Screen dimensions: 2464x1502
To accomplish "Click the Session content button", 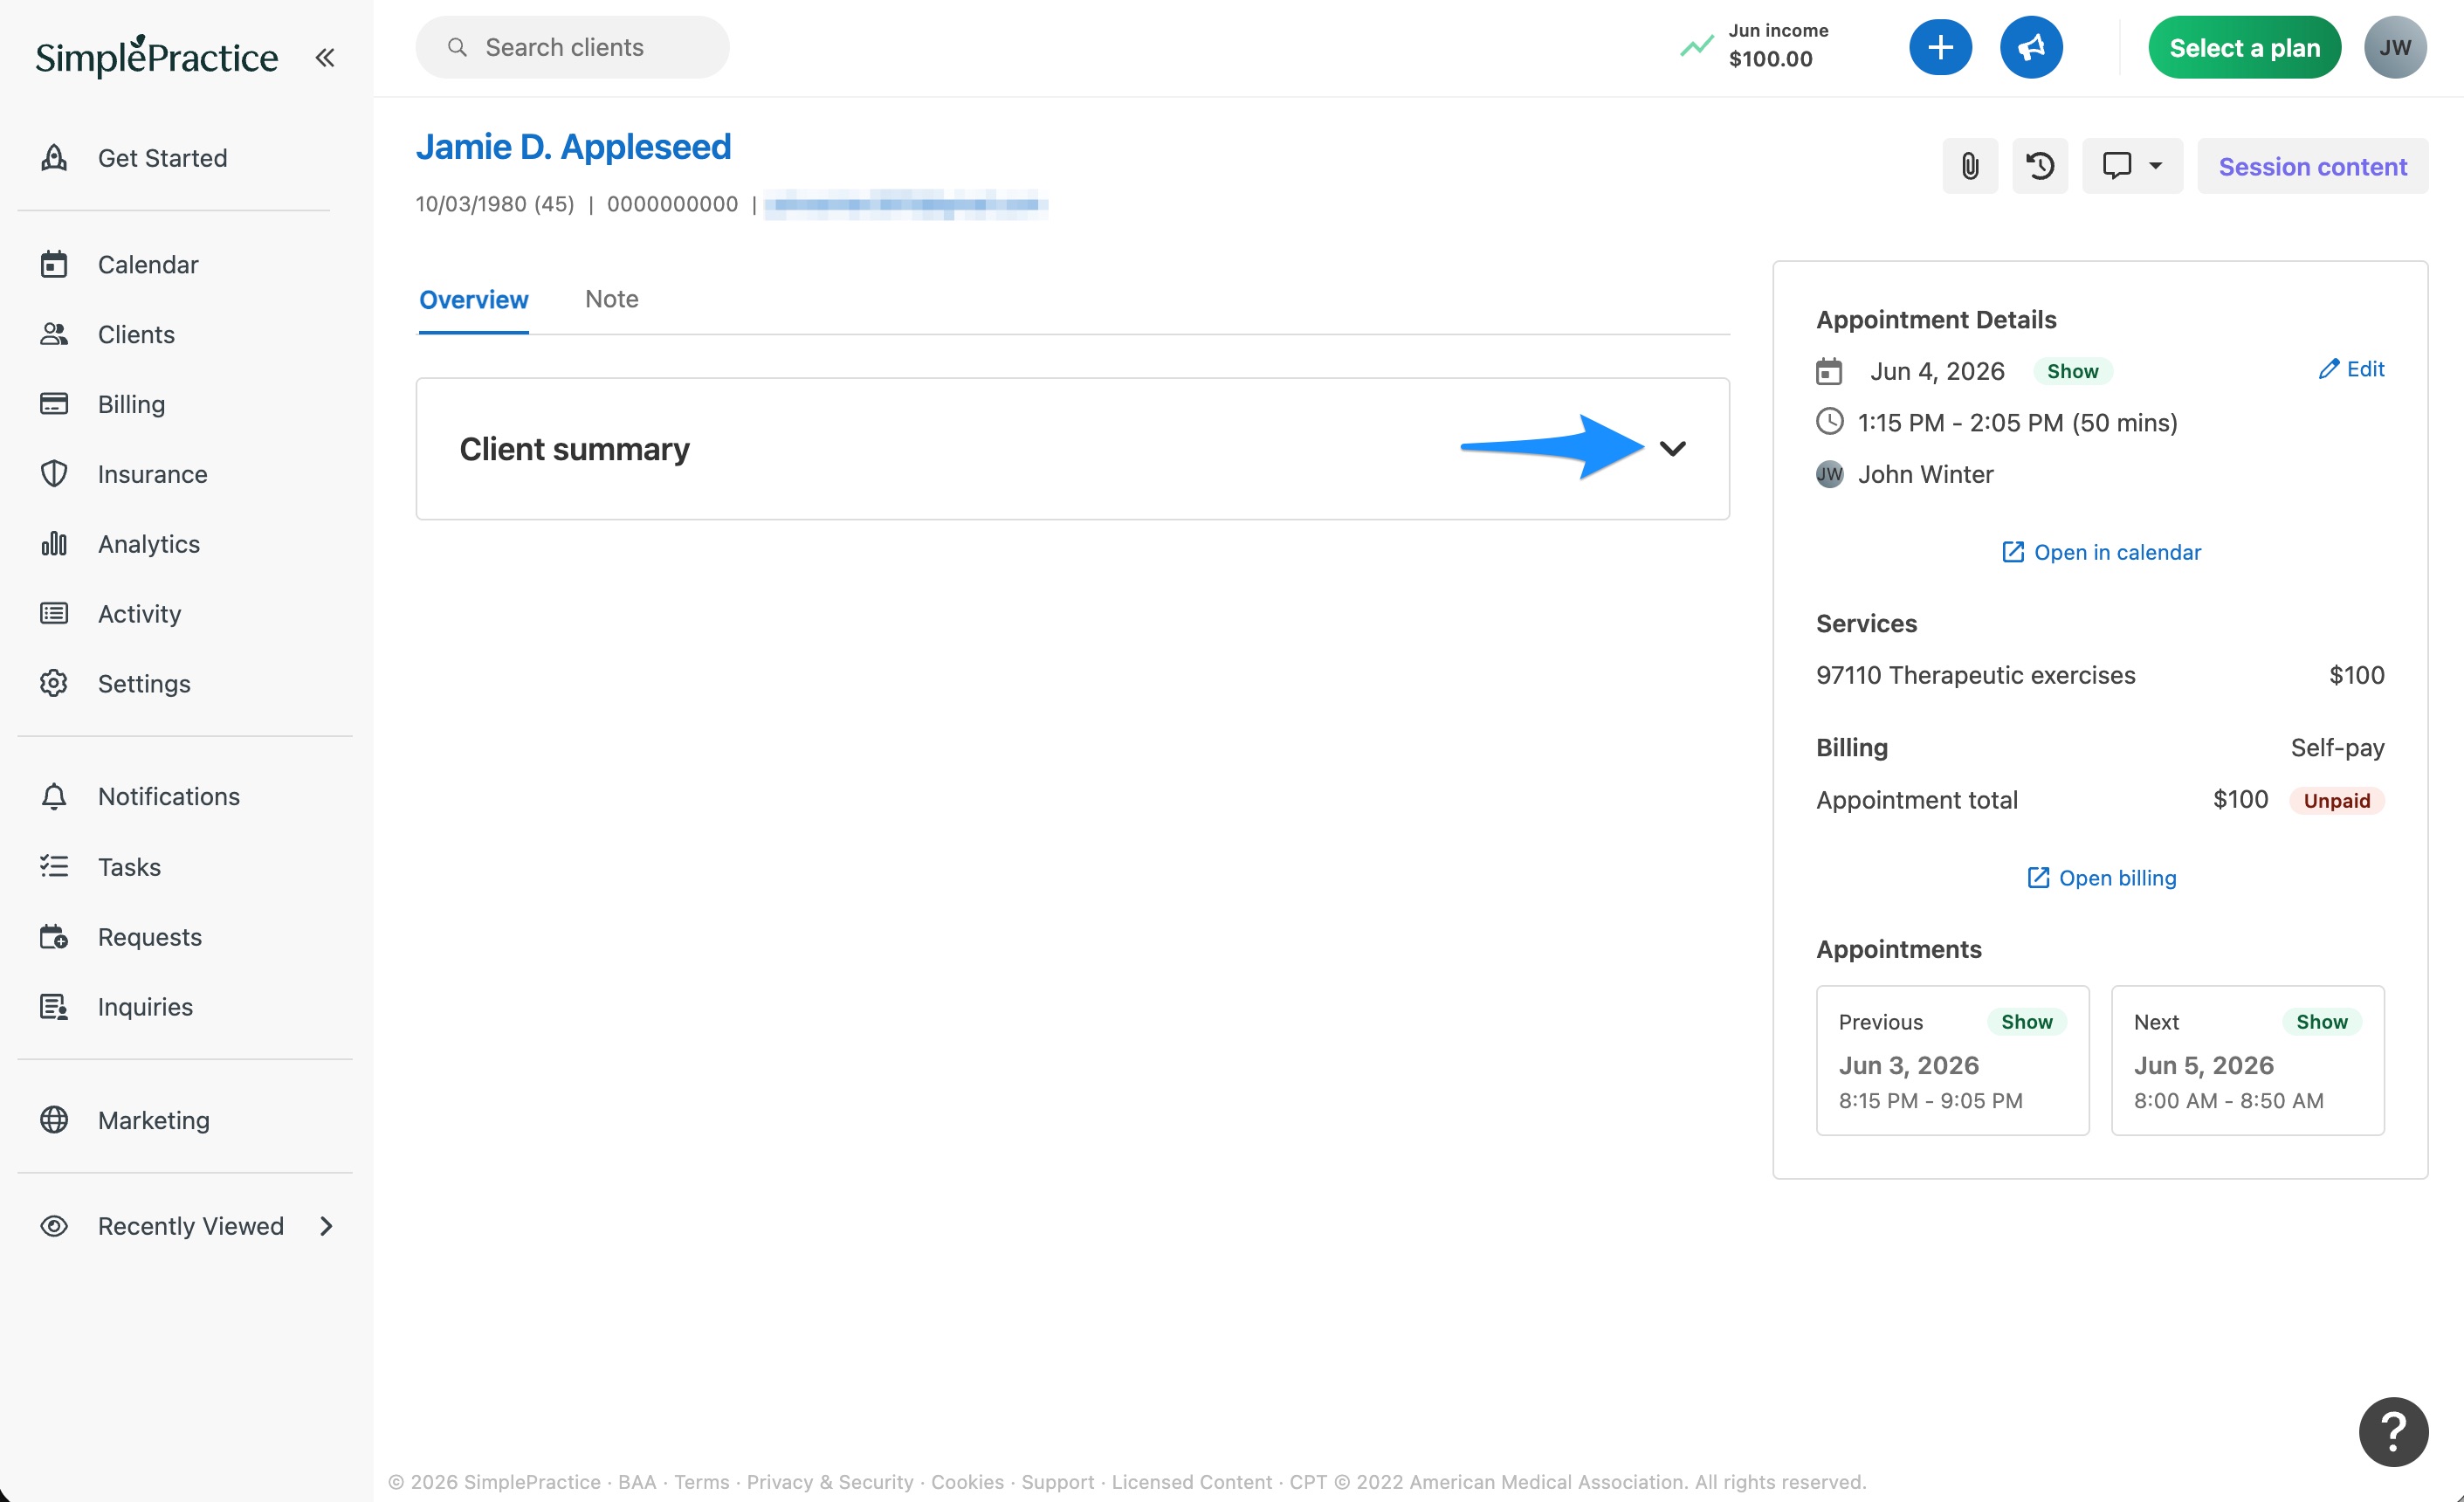I will pyautogui.click(x=2312, y=166).
